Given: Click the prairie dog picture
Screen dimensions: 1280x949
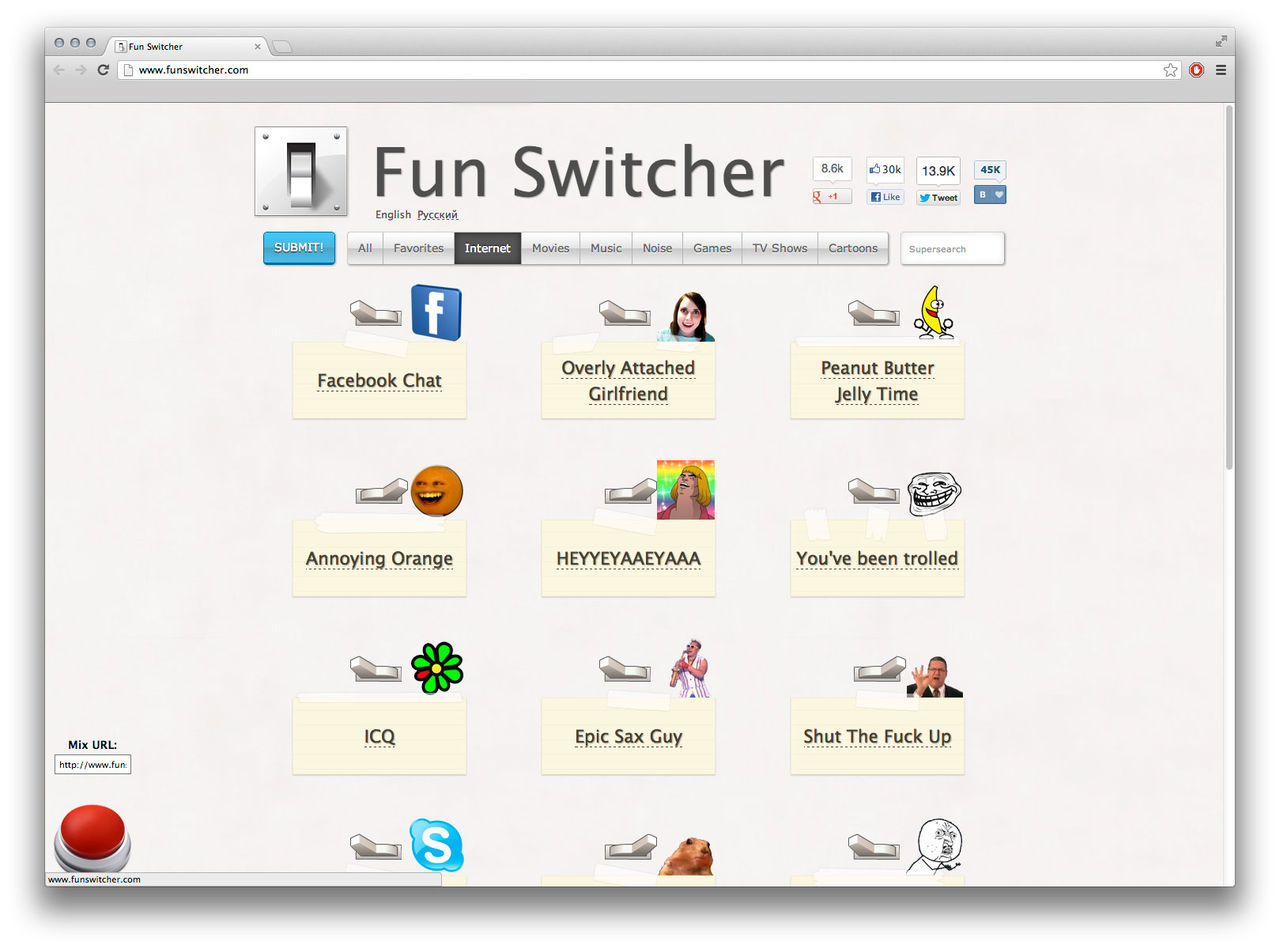Looking at the screenshot, I should click(x=685, y=857).
